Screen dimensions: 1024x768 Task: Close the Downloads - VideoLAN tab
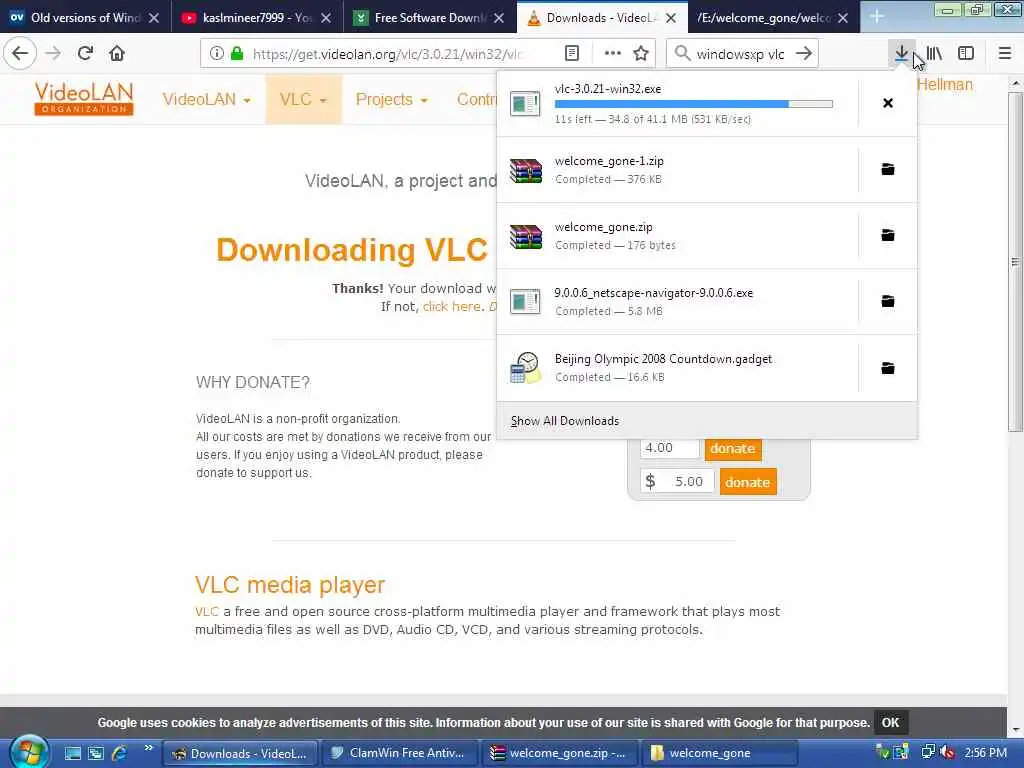coord(671,18)
